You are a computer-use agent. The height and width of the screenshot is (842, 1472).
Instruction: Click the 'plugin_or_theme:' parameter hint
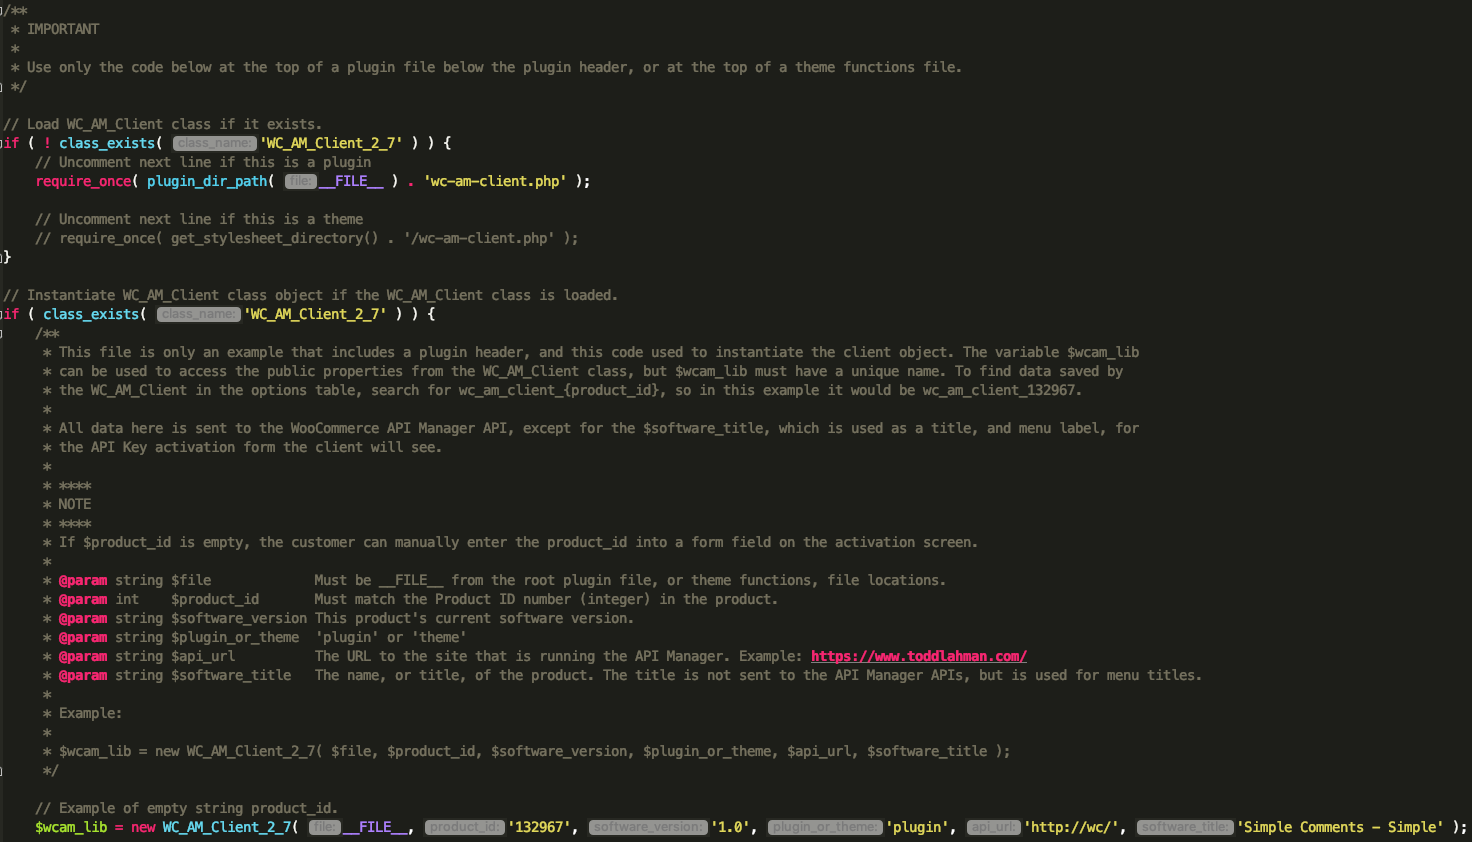824,827
